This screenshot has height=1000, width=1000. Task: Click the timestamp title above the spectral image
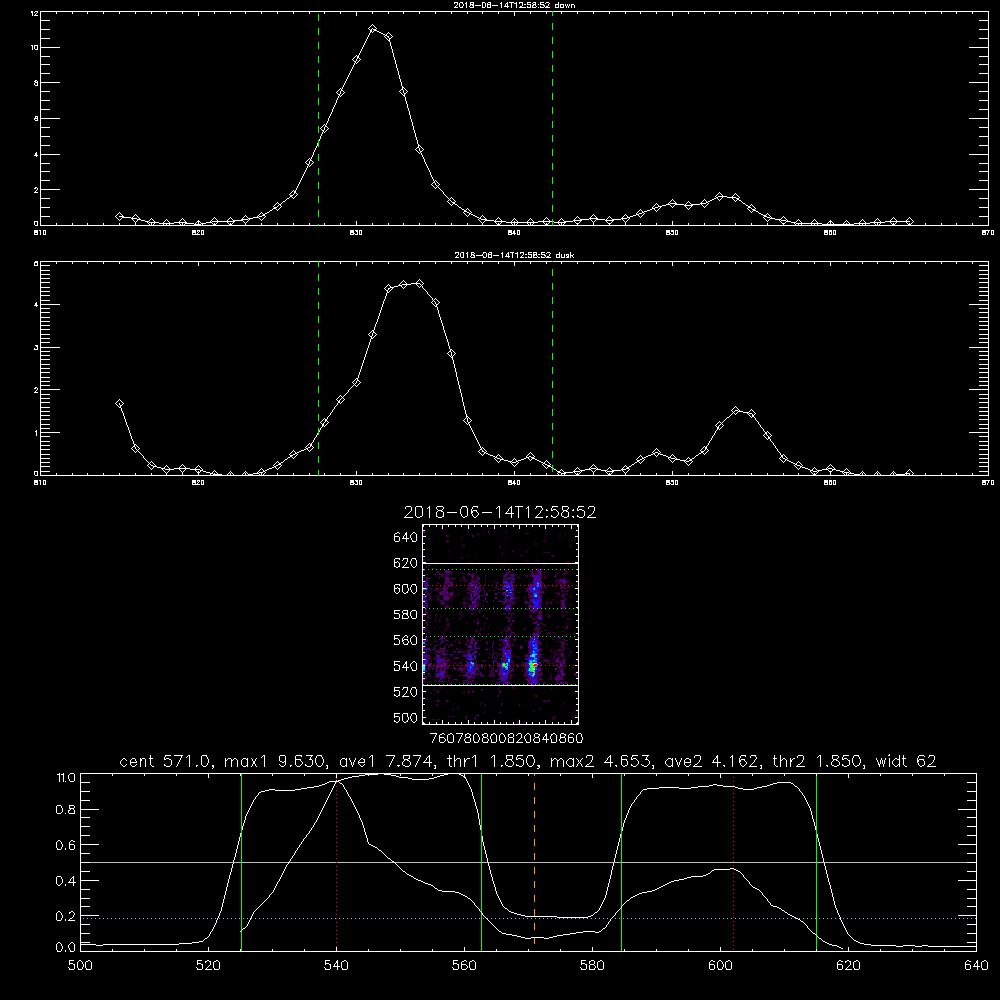pyautogui.click(x=500, y=512)
